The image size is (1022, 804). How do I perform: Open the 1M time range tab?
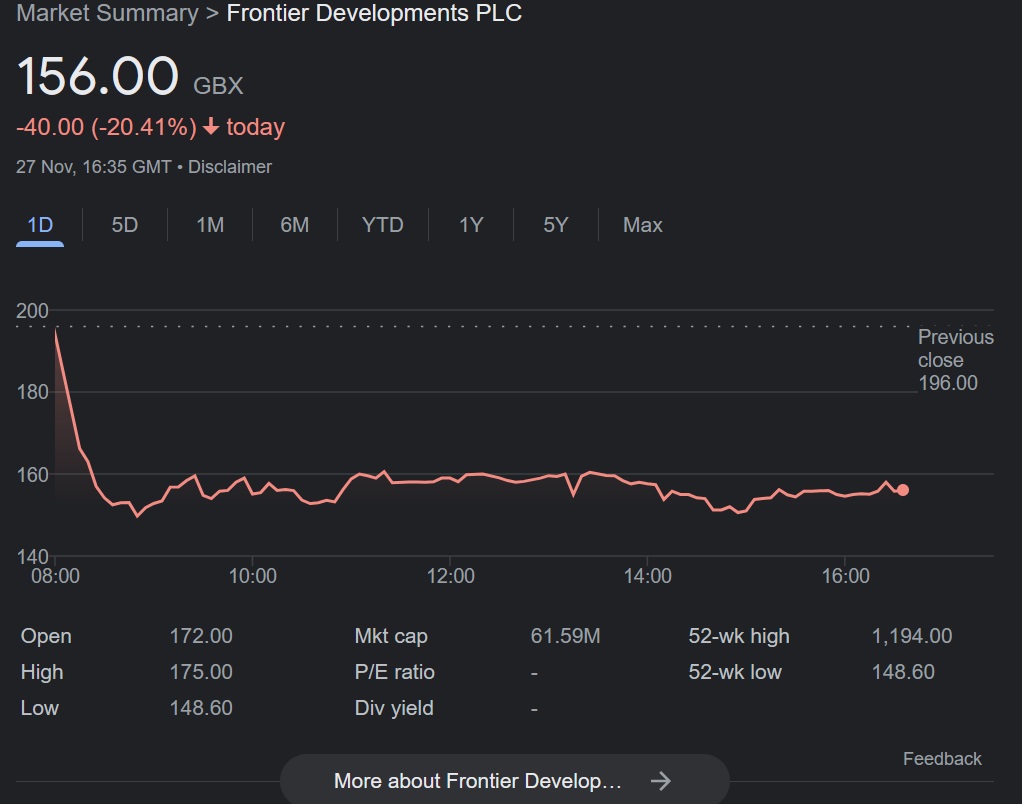(210, 225)
